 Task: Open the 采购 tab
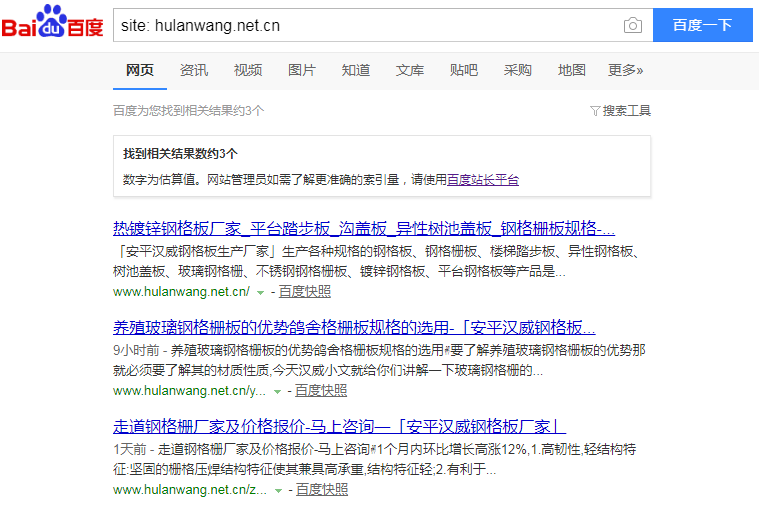point(517,70)
